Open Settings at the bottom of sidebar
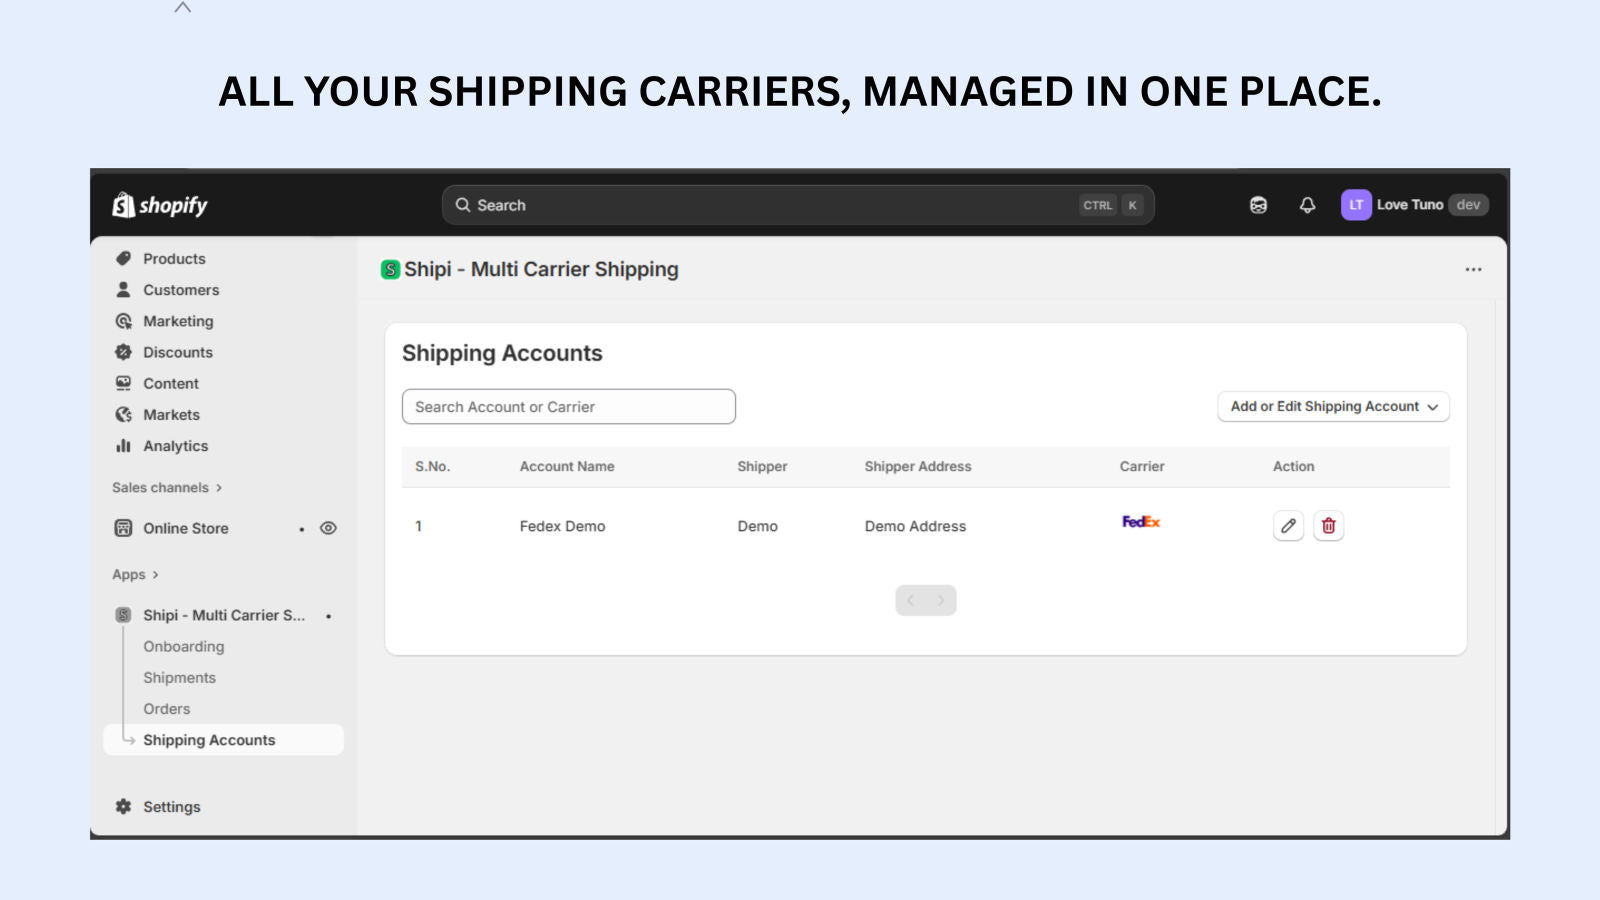Viewport: 1600px width, 900px height. pyautogui.click(x=171, y=806)
